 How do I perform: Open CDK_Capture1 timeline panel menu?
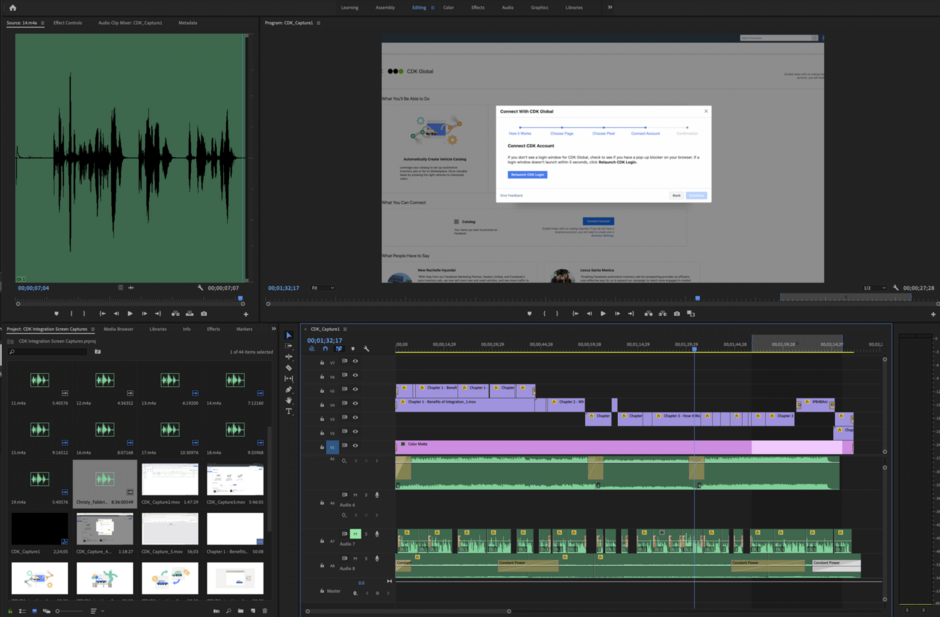point(345,329)
